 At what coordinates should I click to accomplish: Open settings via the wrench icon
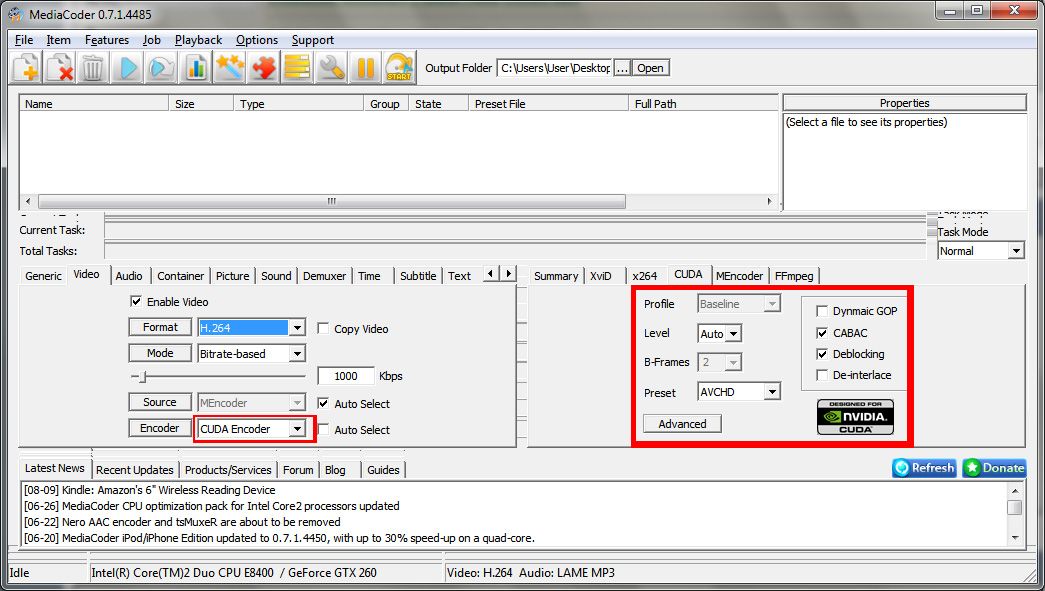(x=332, y=67)
